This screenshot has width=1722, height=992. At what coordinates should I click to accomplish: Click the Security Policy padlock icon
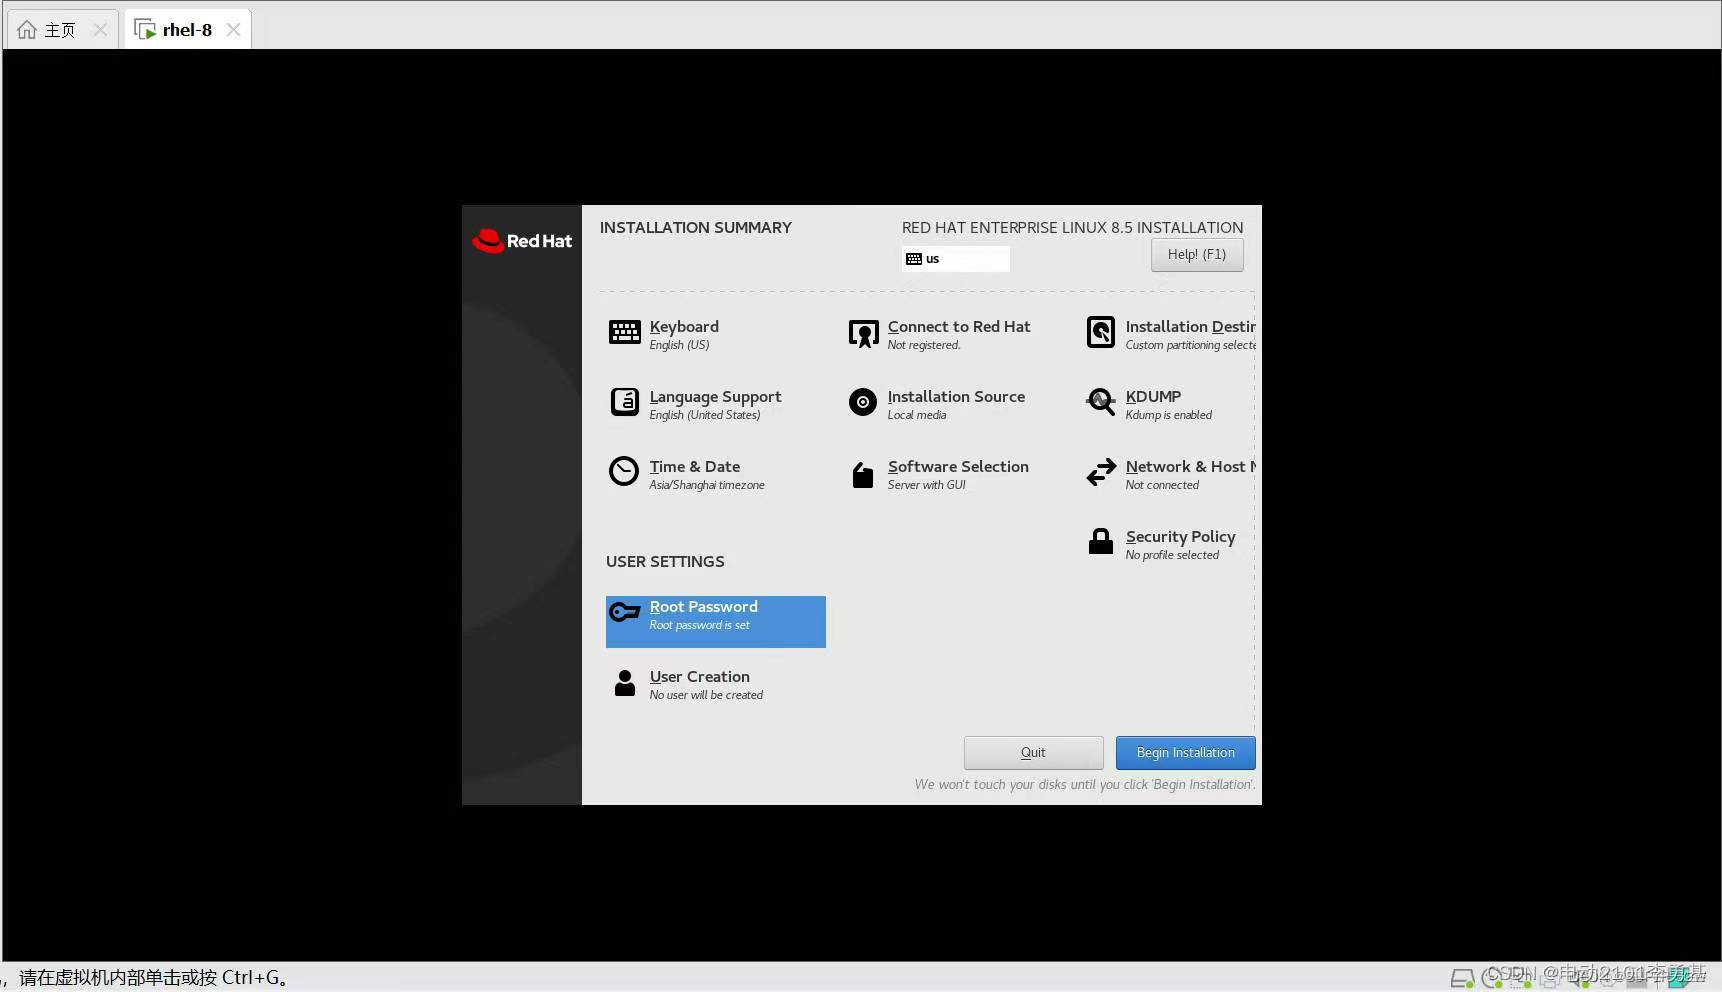pos(1101,541)
